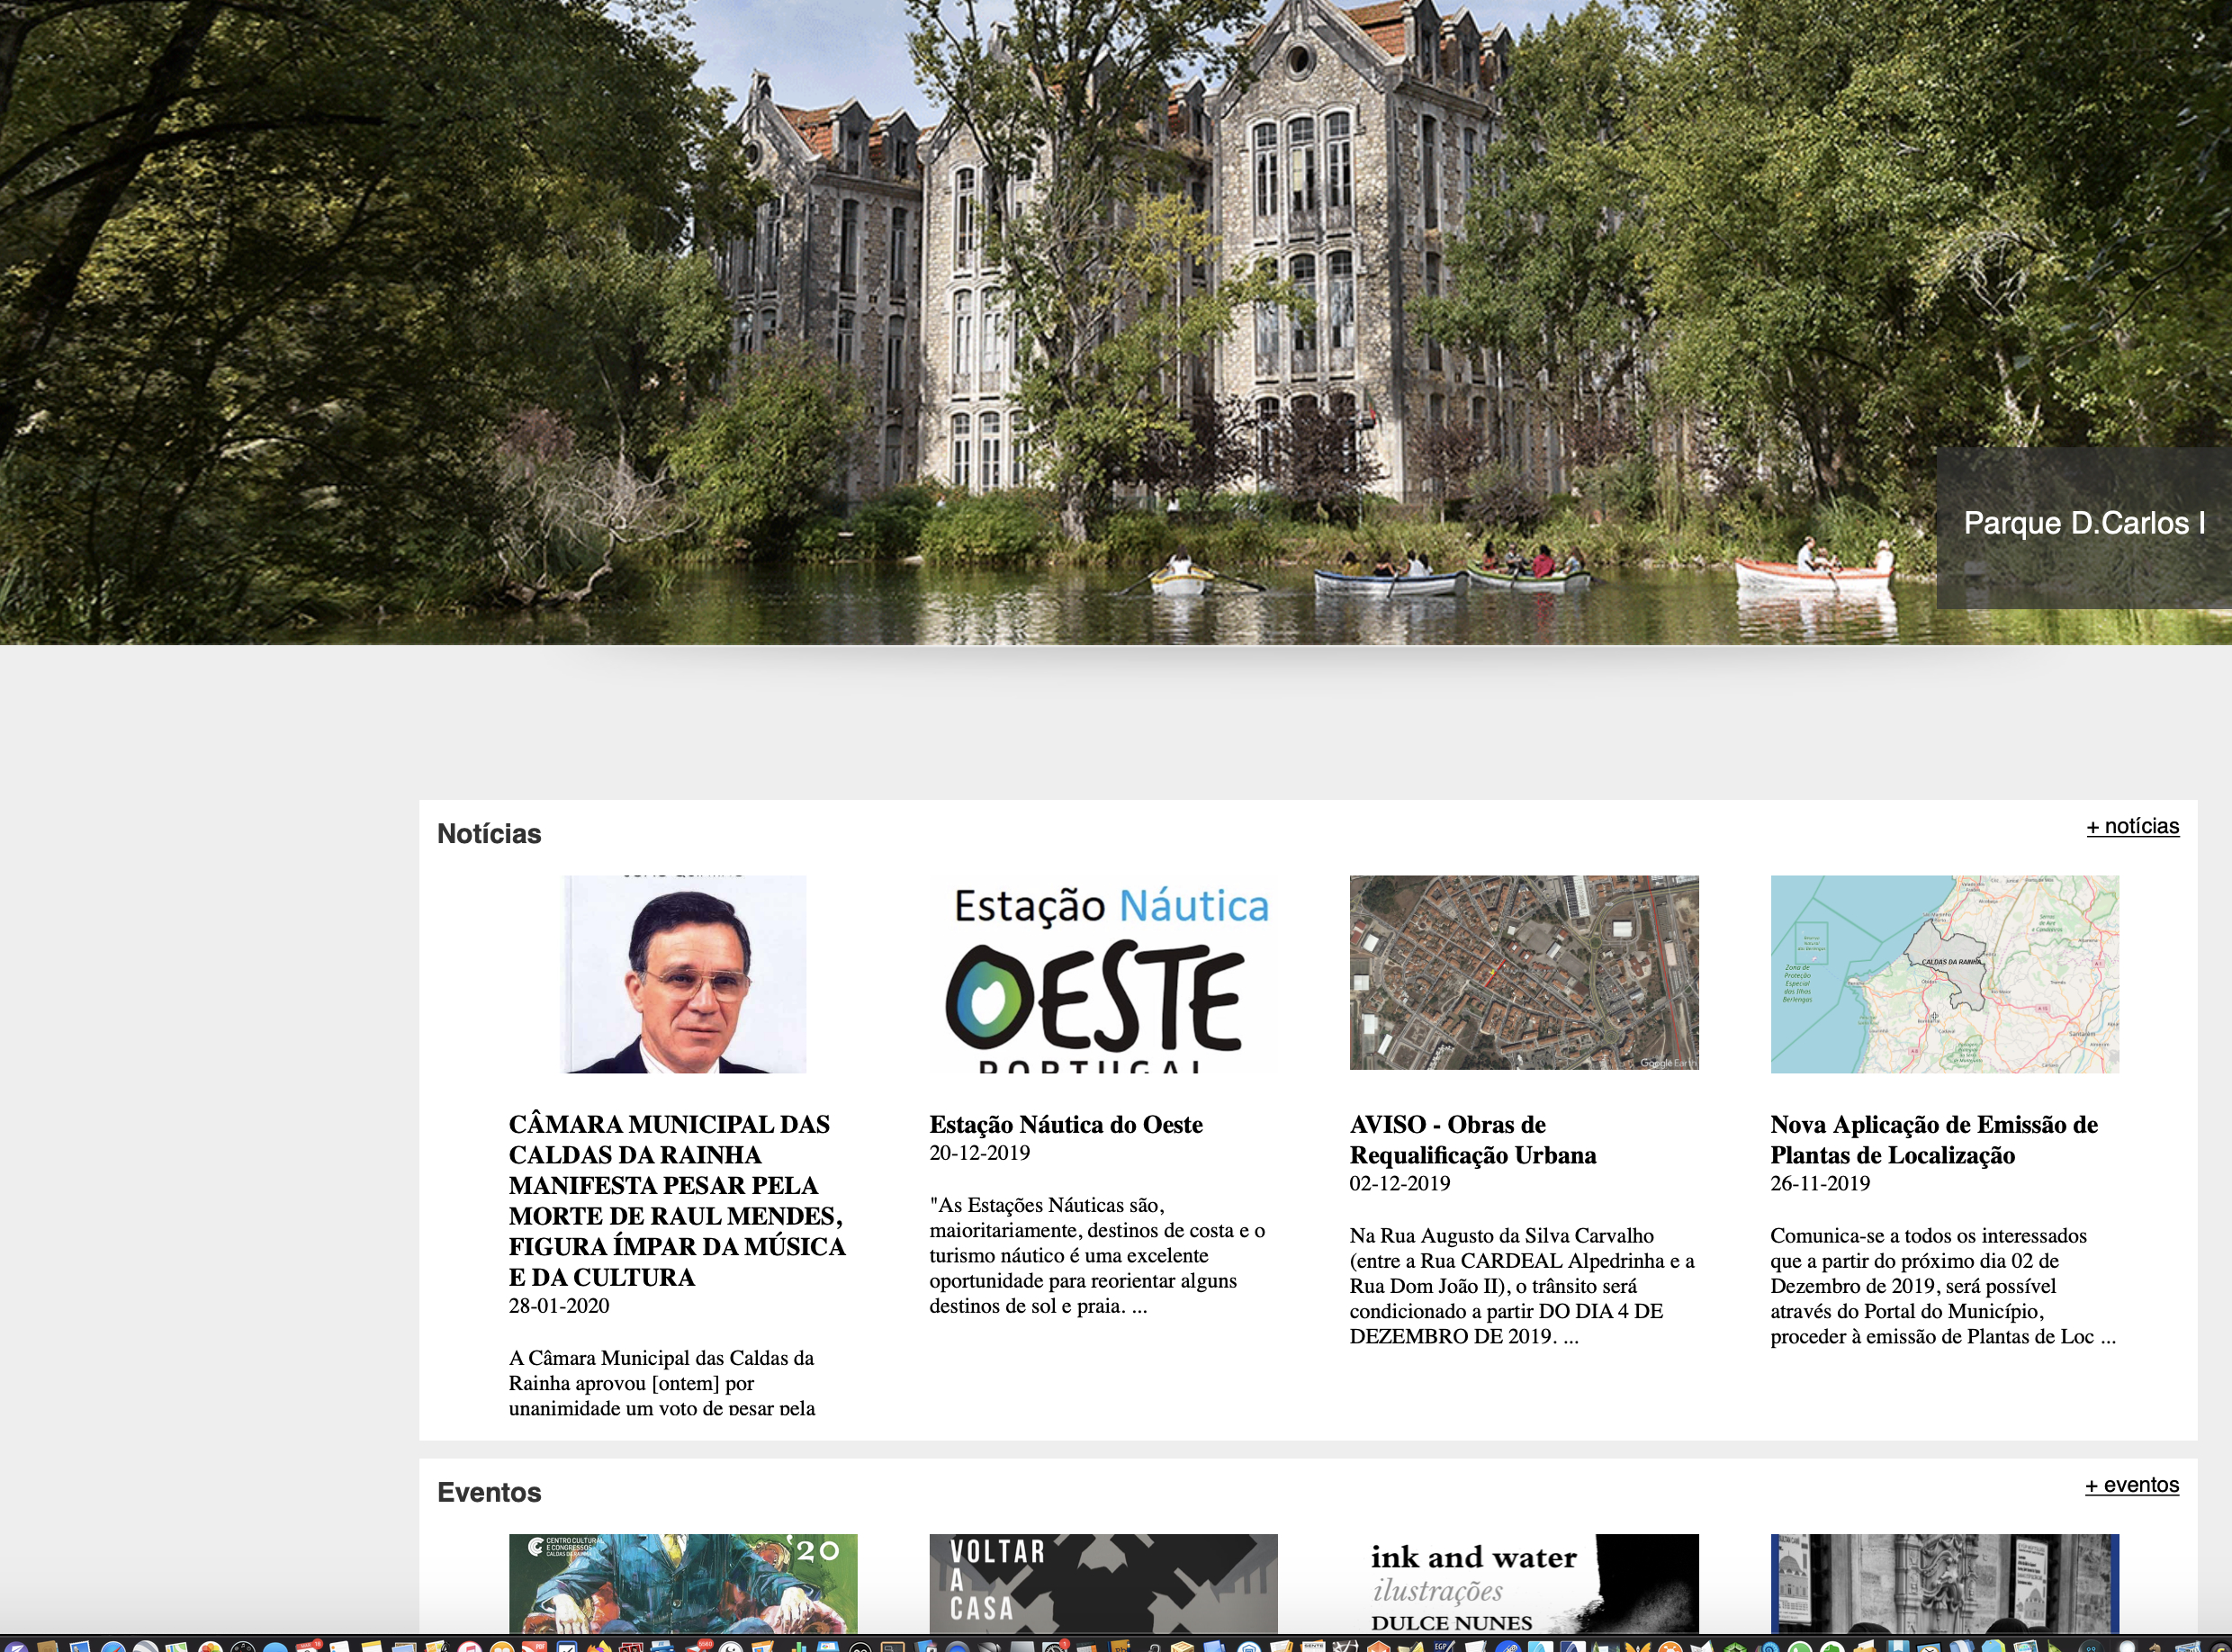Click the Raul Mendes portrait thumbnail

click(x=685, y=974)
